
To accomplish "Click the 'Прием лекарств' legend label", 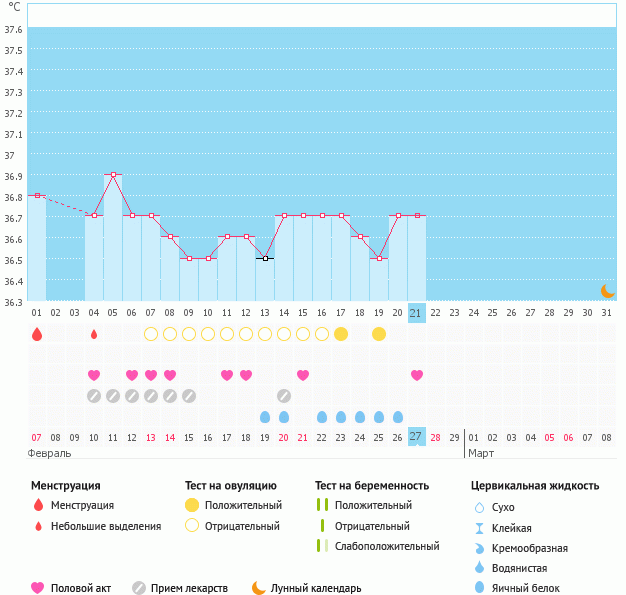I will tap(189, 588).
